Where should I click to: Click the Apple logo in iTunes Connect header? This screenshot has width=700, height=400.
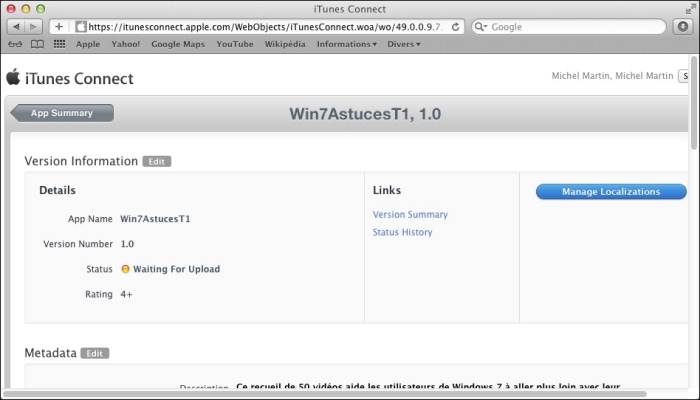pyautogui.click(x=13, y=77)
